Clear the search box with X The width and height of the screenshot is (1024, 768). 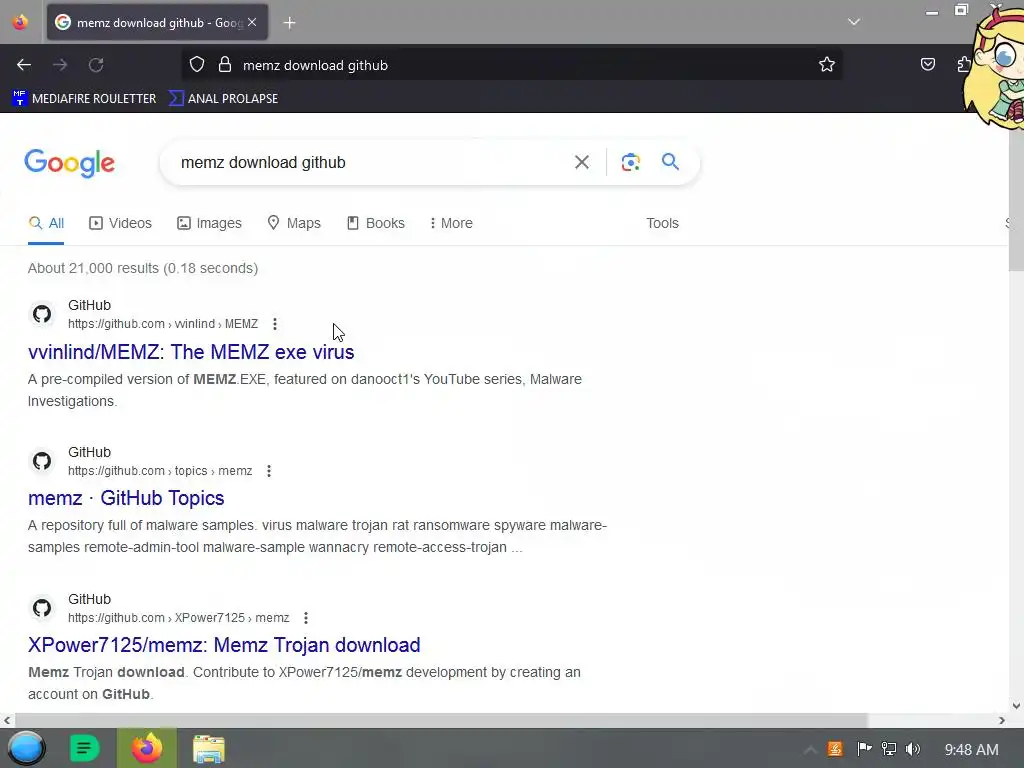(x=581, y=162)
